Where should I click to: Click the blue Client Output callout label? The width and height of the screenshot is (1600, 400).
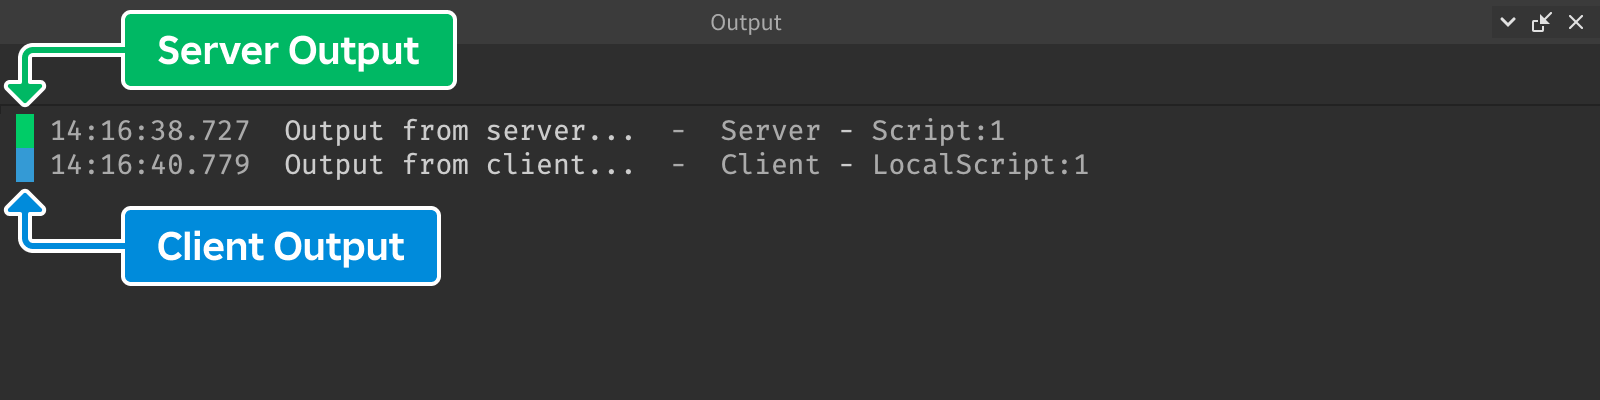[x=281, y=246]
